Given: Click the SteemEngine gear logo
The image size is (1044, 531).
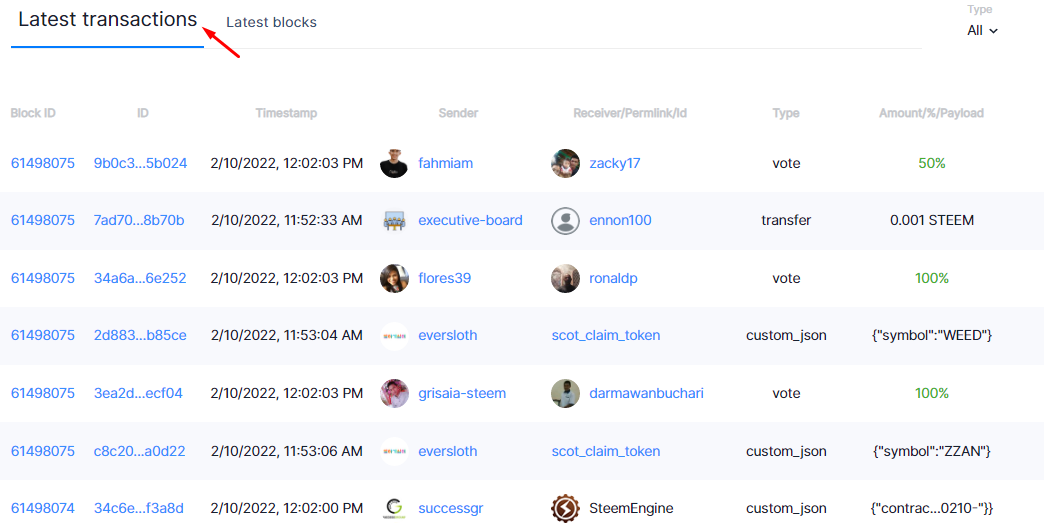Looking at the screenshot, I should point(565,508).
